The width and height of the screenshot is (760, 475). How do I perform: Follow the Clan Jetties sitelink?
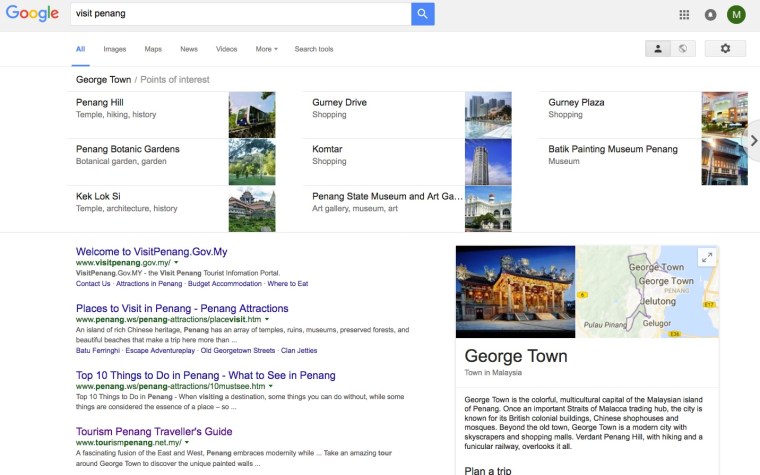point(299,350)
